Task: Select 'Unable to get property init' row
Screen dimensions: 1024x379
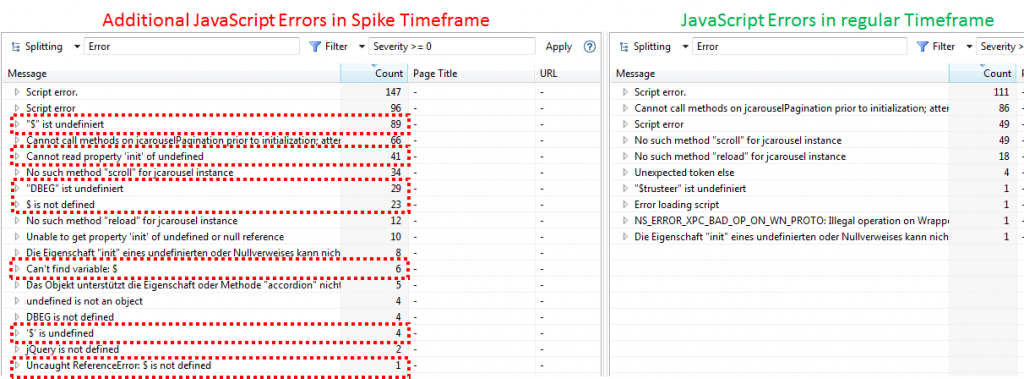Action: [x=300, y=237]
